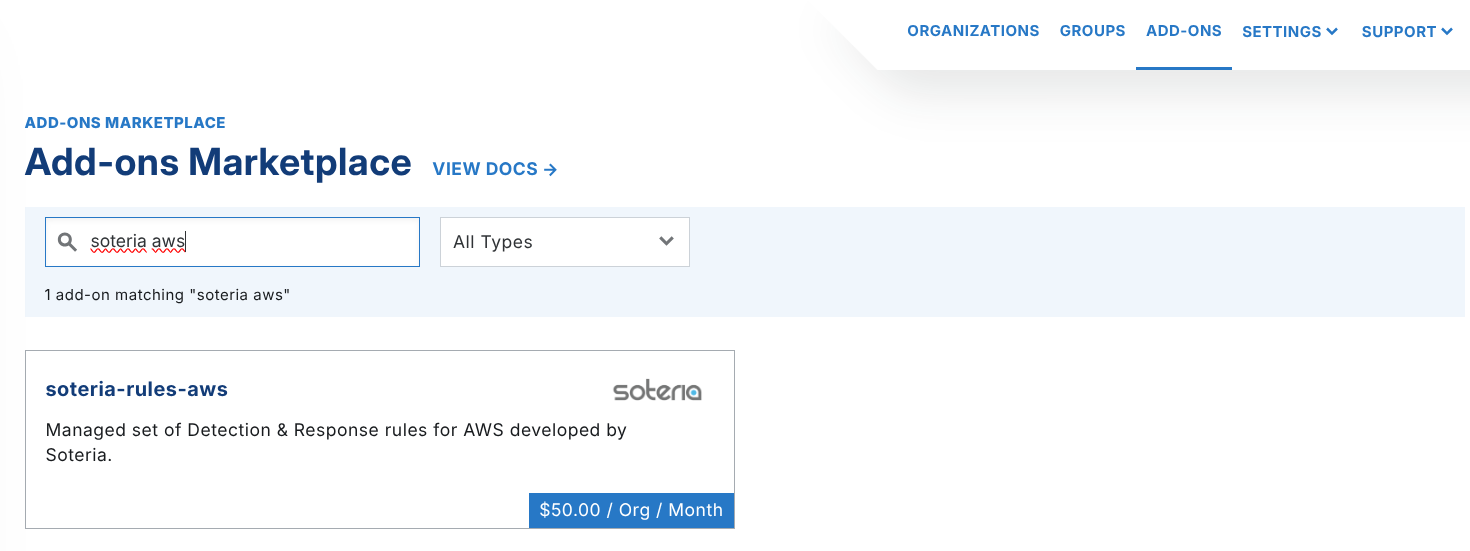Focus the search field containing soteria aws
This screenshot has width=1470, height=551.
click(250, 242)
